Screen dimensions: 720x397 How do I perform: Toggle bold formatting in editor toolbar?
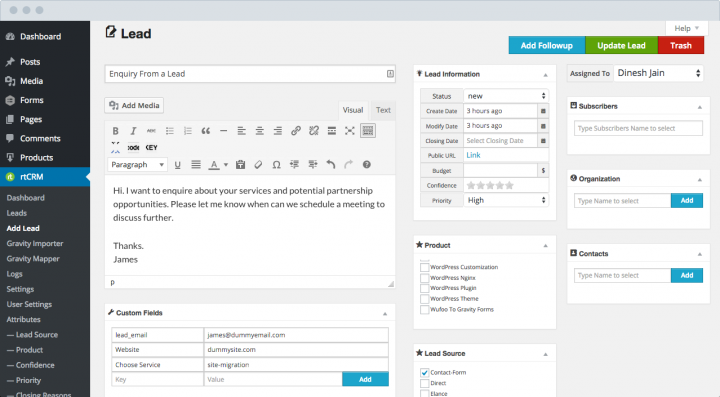[x=116, y=131]
